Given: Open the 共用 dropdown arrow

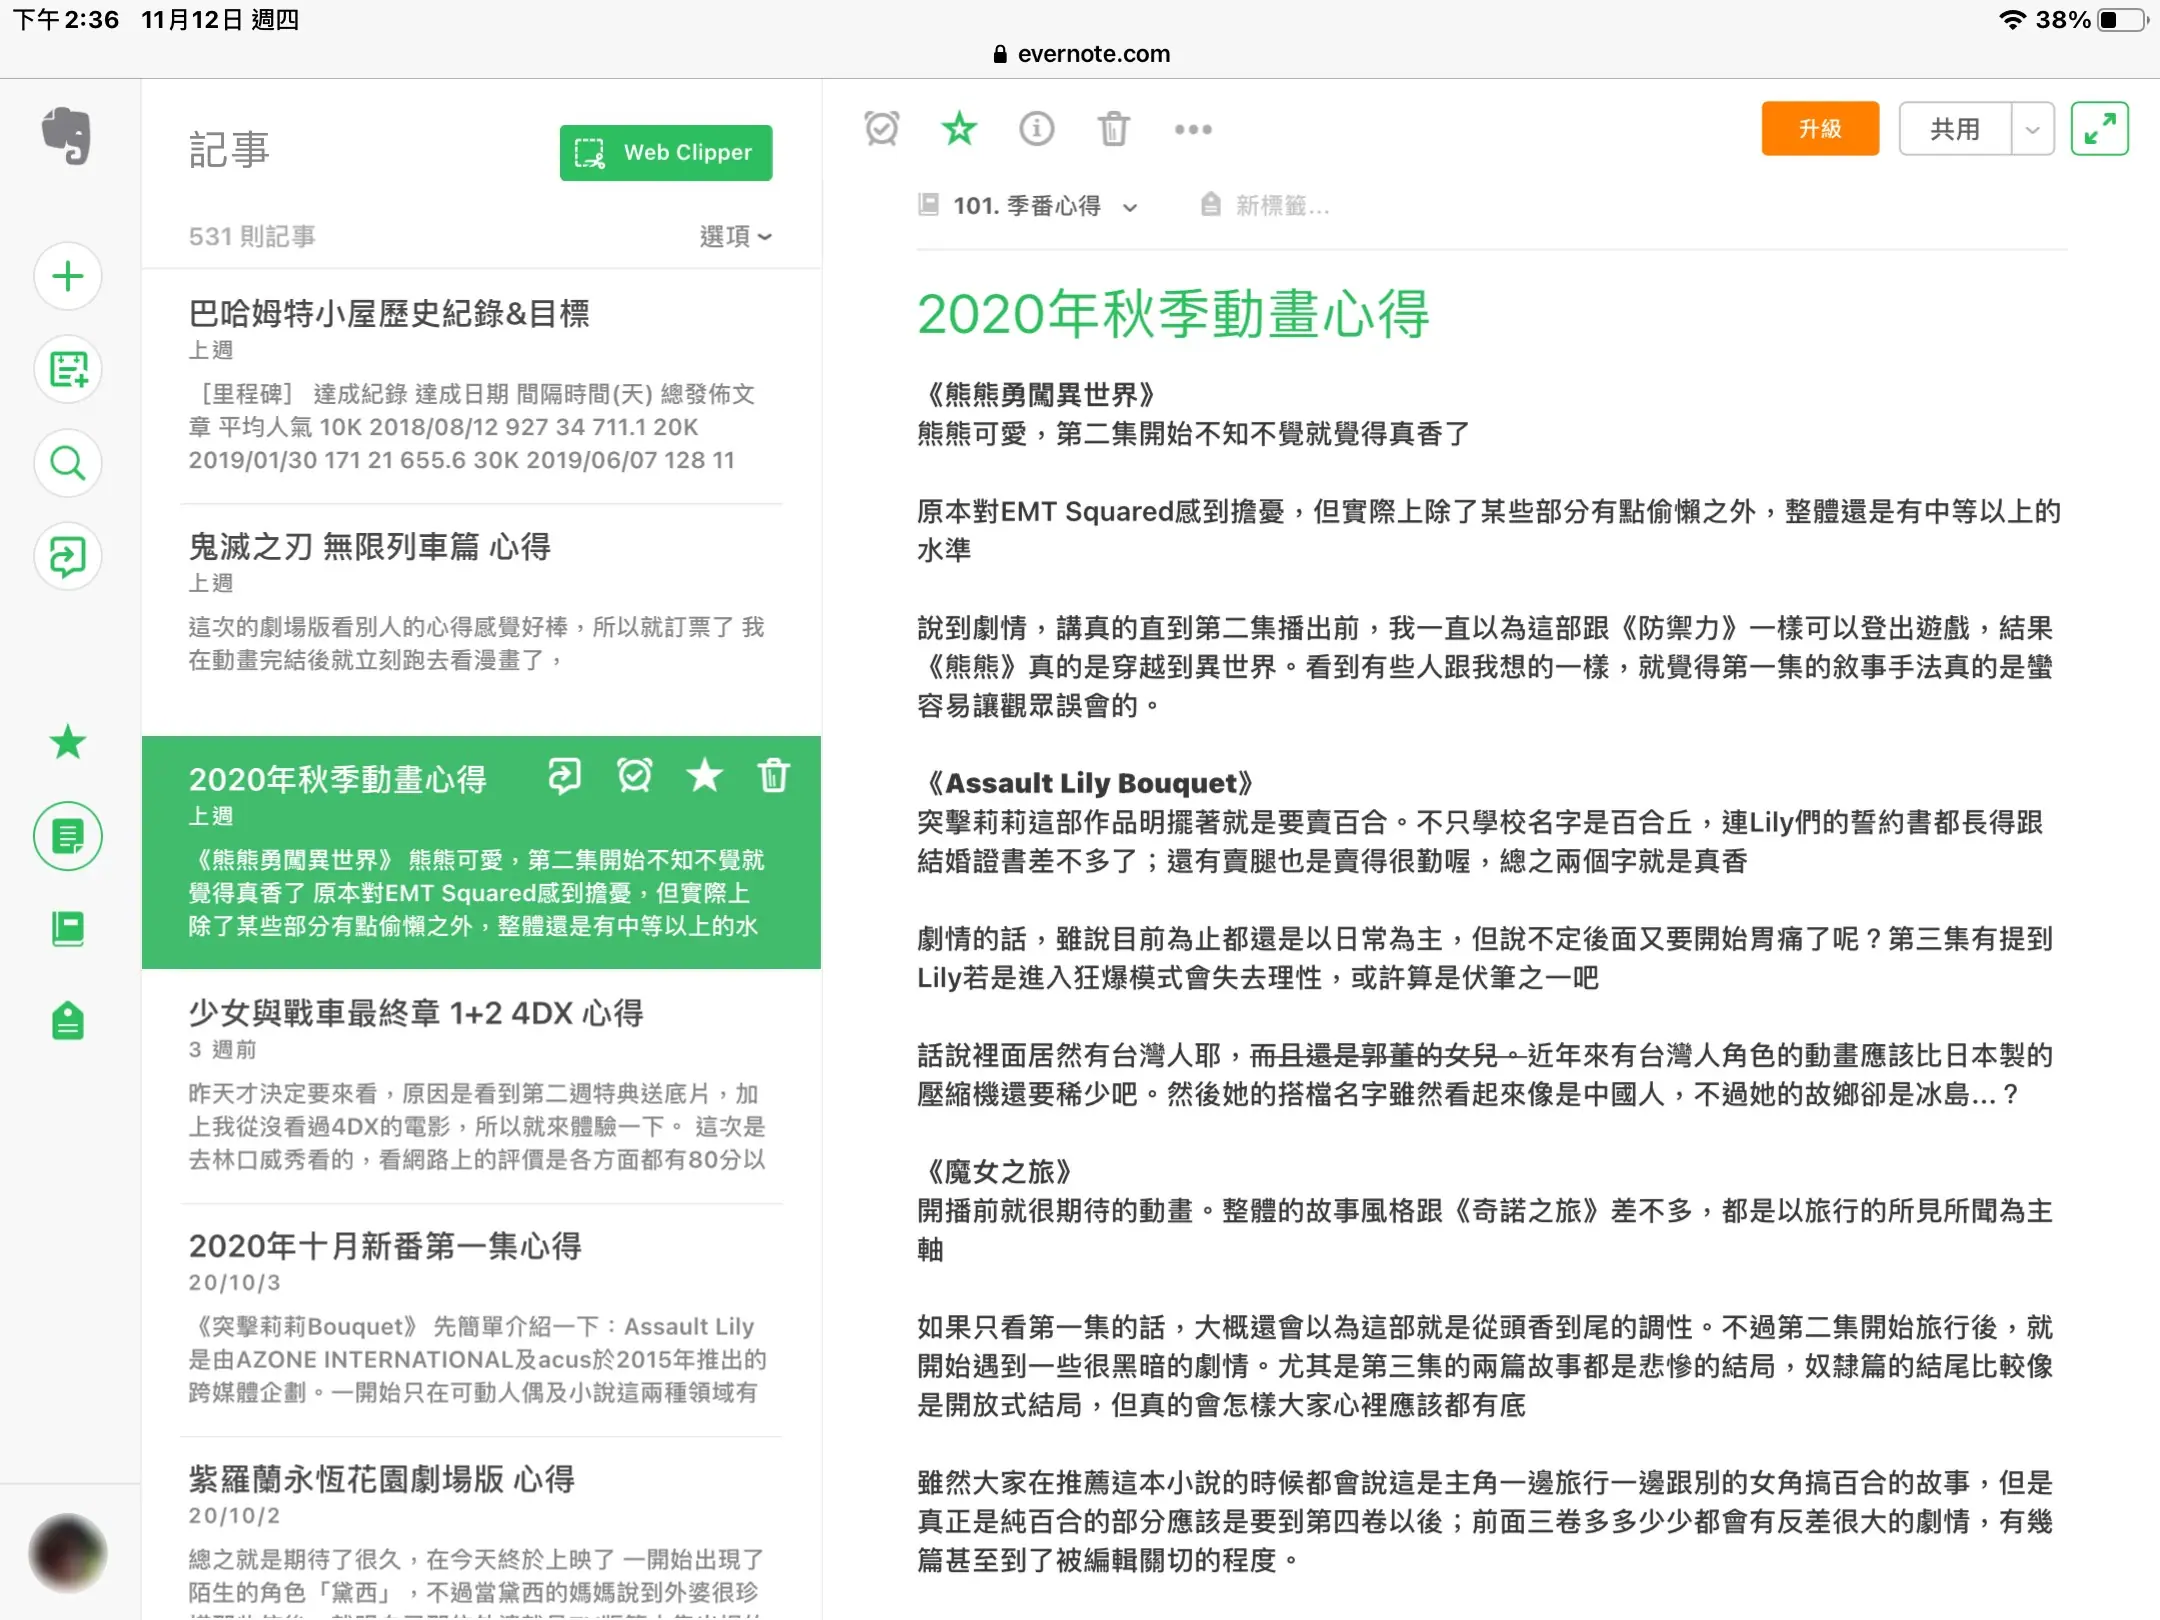Looking at the screenshot, I should click(2032, 129).
